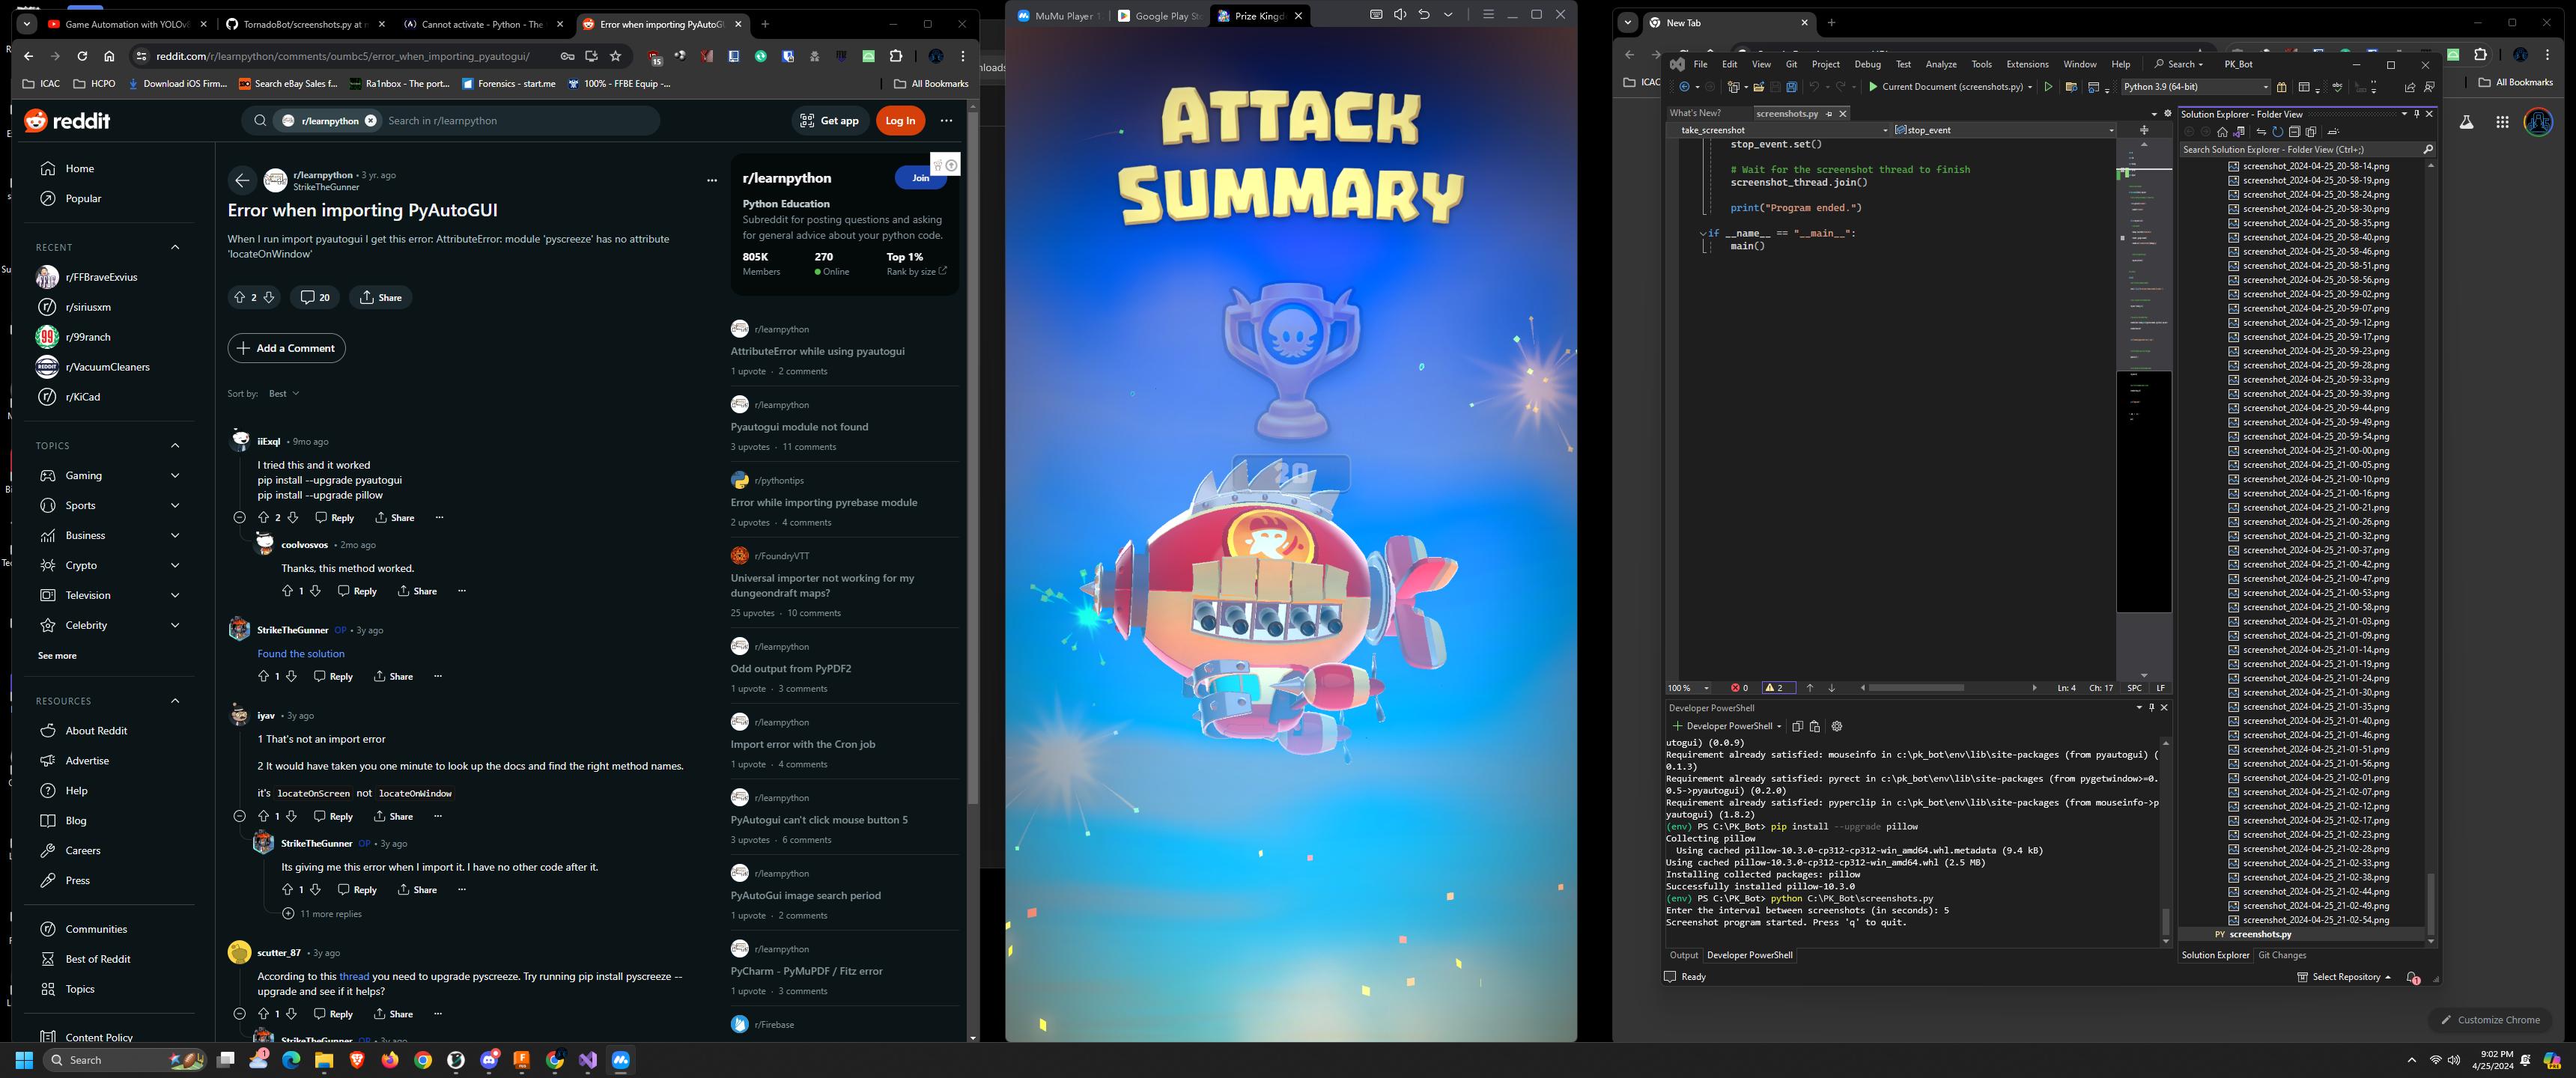Image resolution: width=2576 pixels, height=1078 pixels.
Task: Open the Extensions menu in Visual Studio
Action: [x=2027, y=64]
